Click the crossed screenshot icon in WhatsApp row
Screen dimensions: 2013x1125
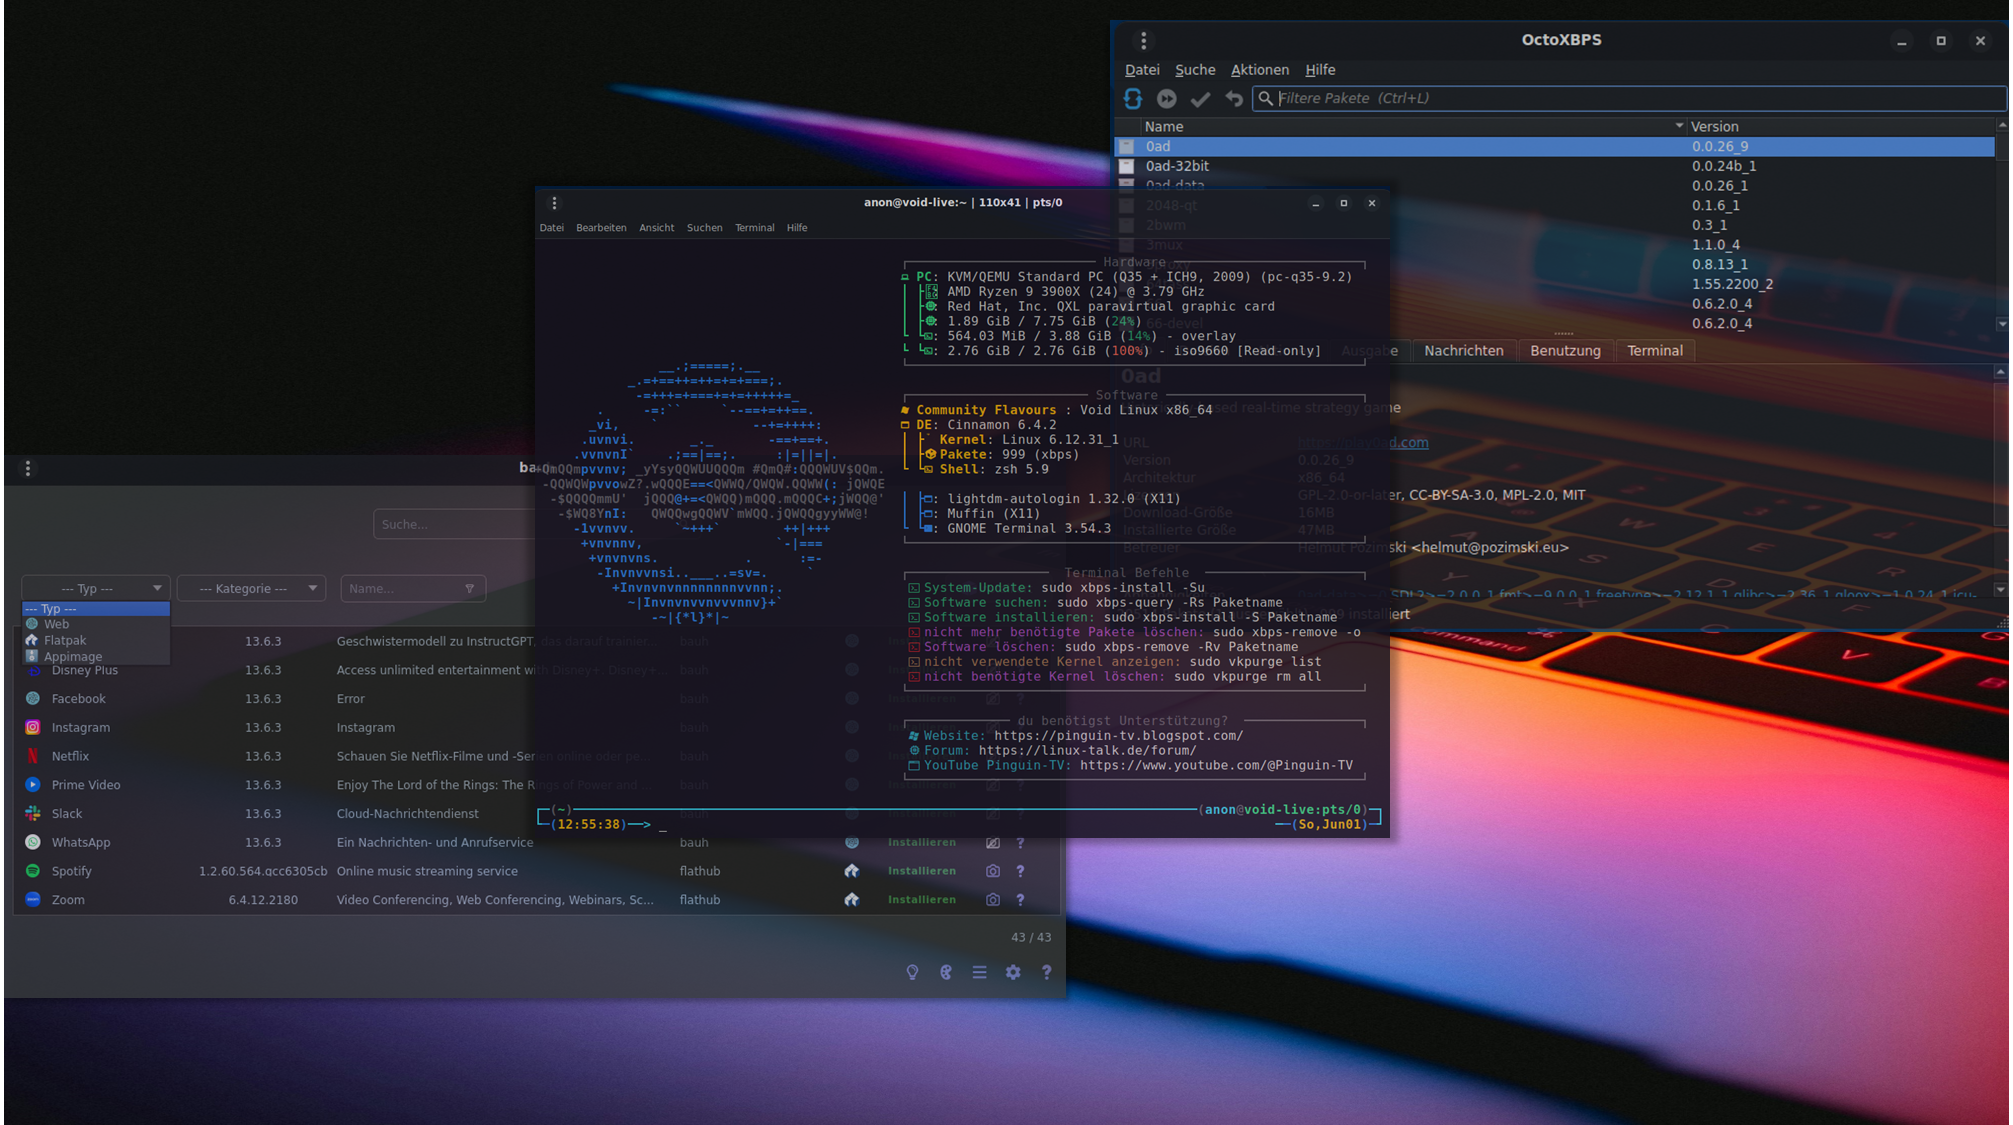coord(992,843)
